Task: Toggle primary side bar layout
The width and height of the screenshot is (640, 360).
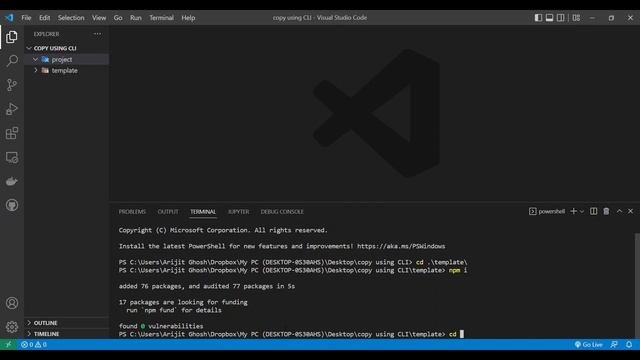Action: pos(538,18)
